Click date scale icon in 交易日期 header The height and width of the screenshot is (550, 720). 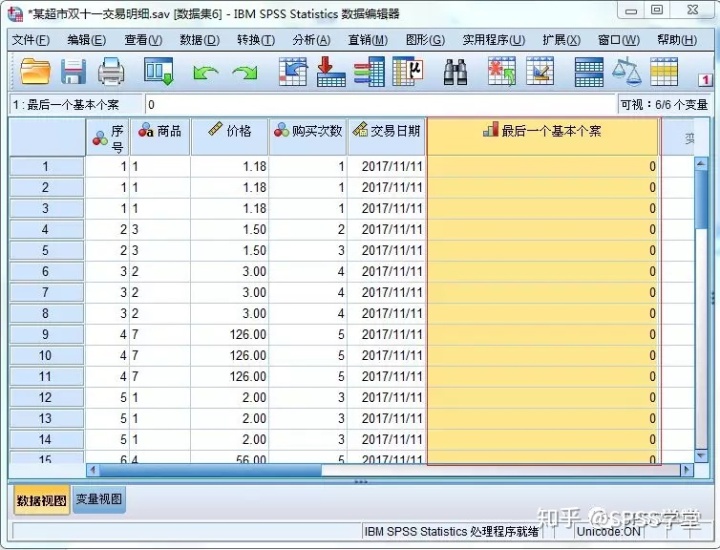tap(360, 129)
